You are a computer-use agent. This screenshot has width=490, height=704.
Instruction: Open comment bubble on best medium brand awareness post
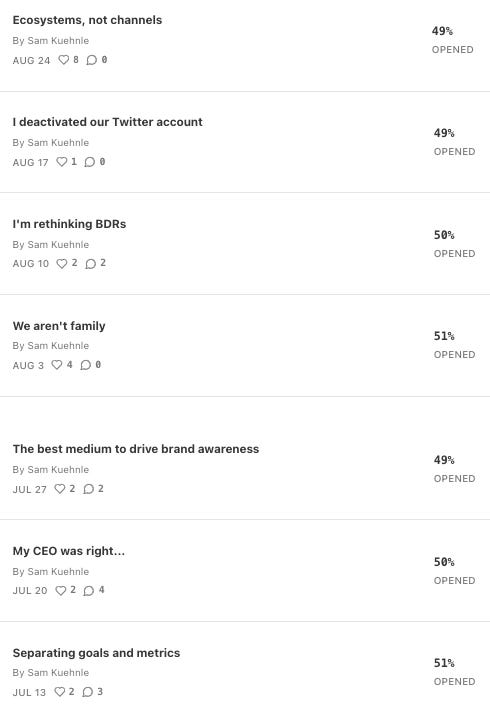[88, 489]
